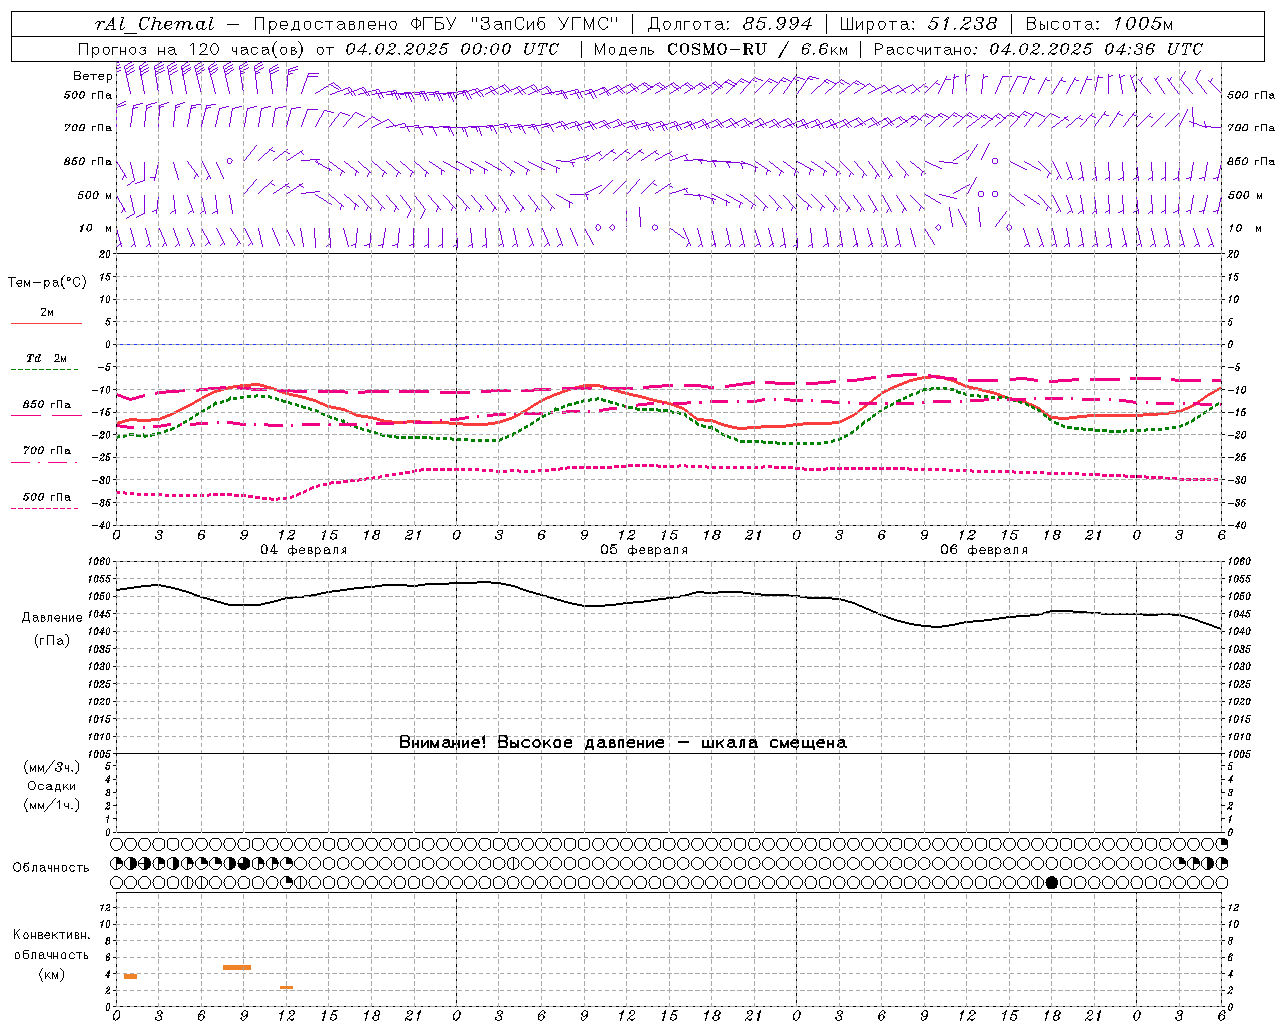Click the Тем-ра(°C) axis label
This screenshot has width=1280, height=1024.
click(x=47, y=283)
